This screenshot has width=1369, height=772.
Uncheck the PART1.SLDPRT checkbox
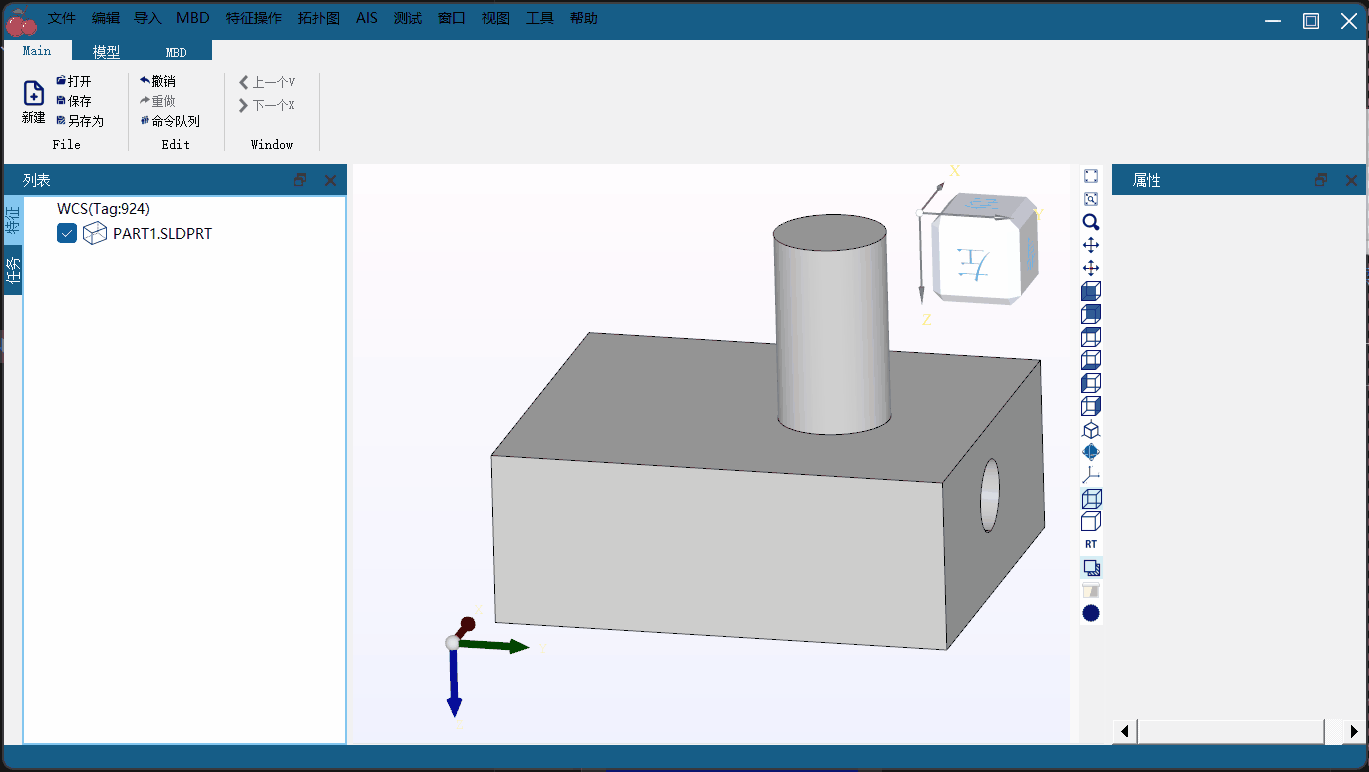tap(67, 234)
